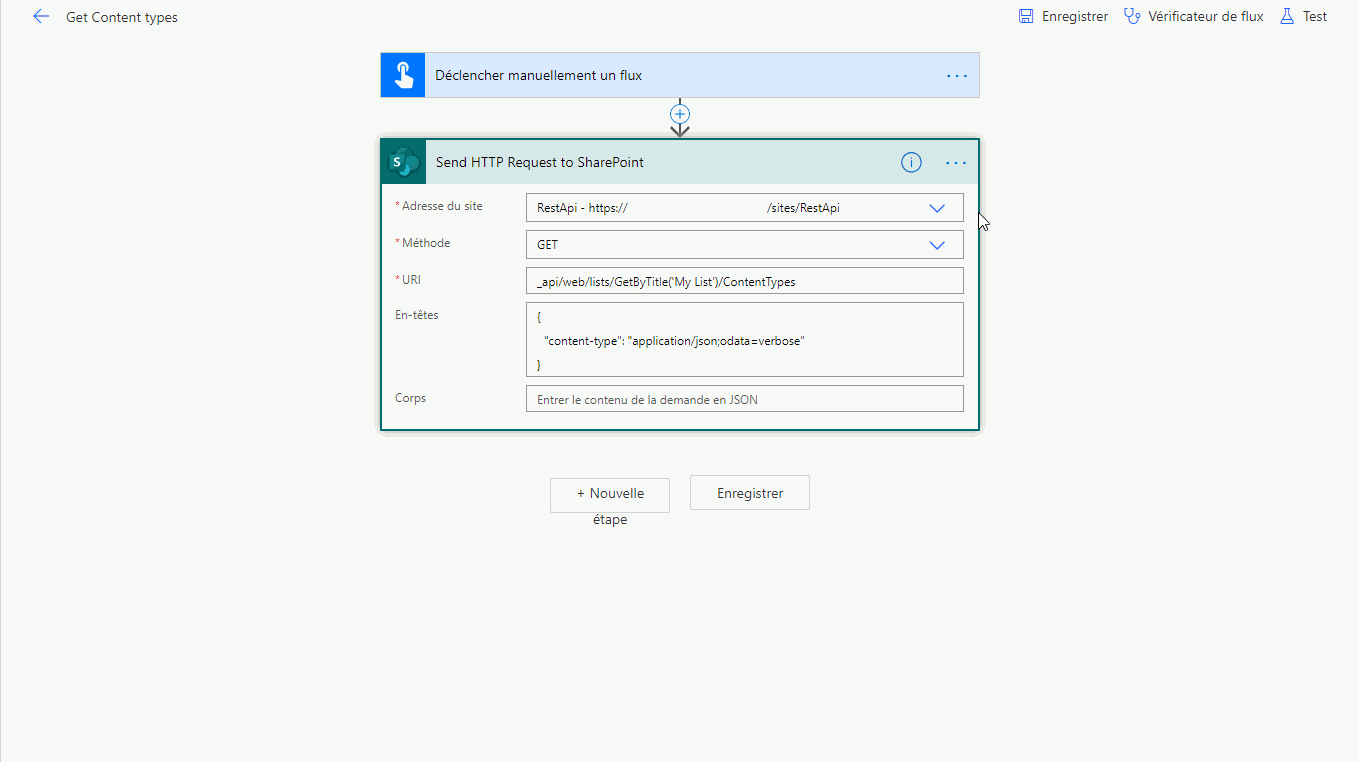
Task: Click the Adresse du site label
Action: [442, 206]
